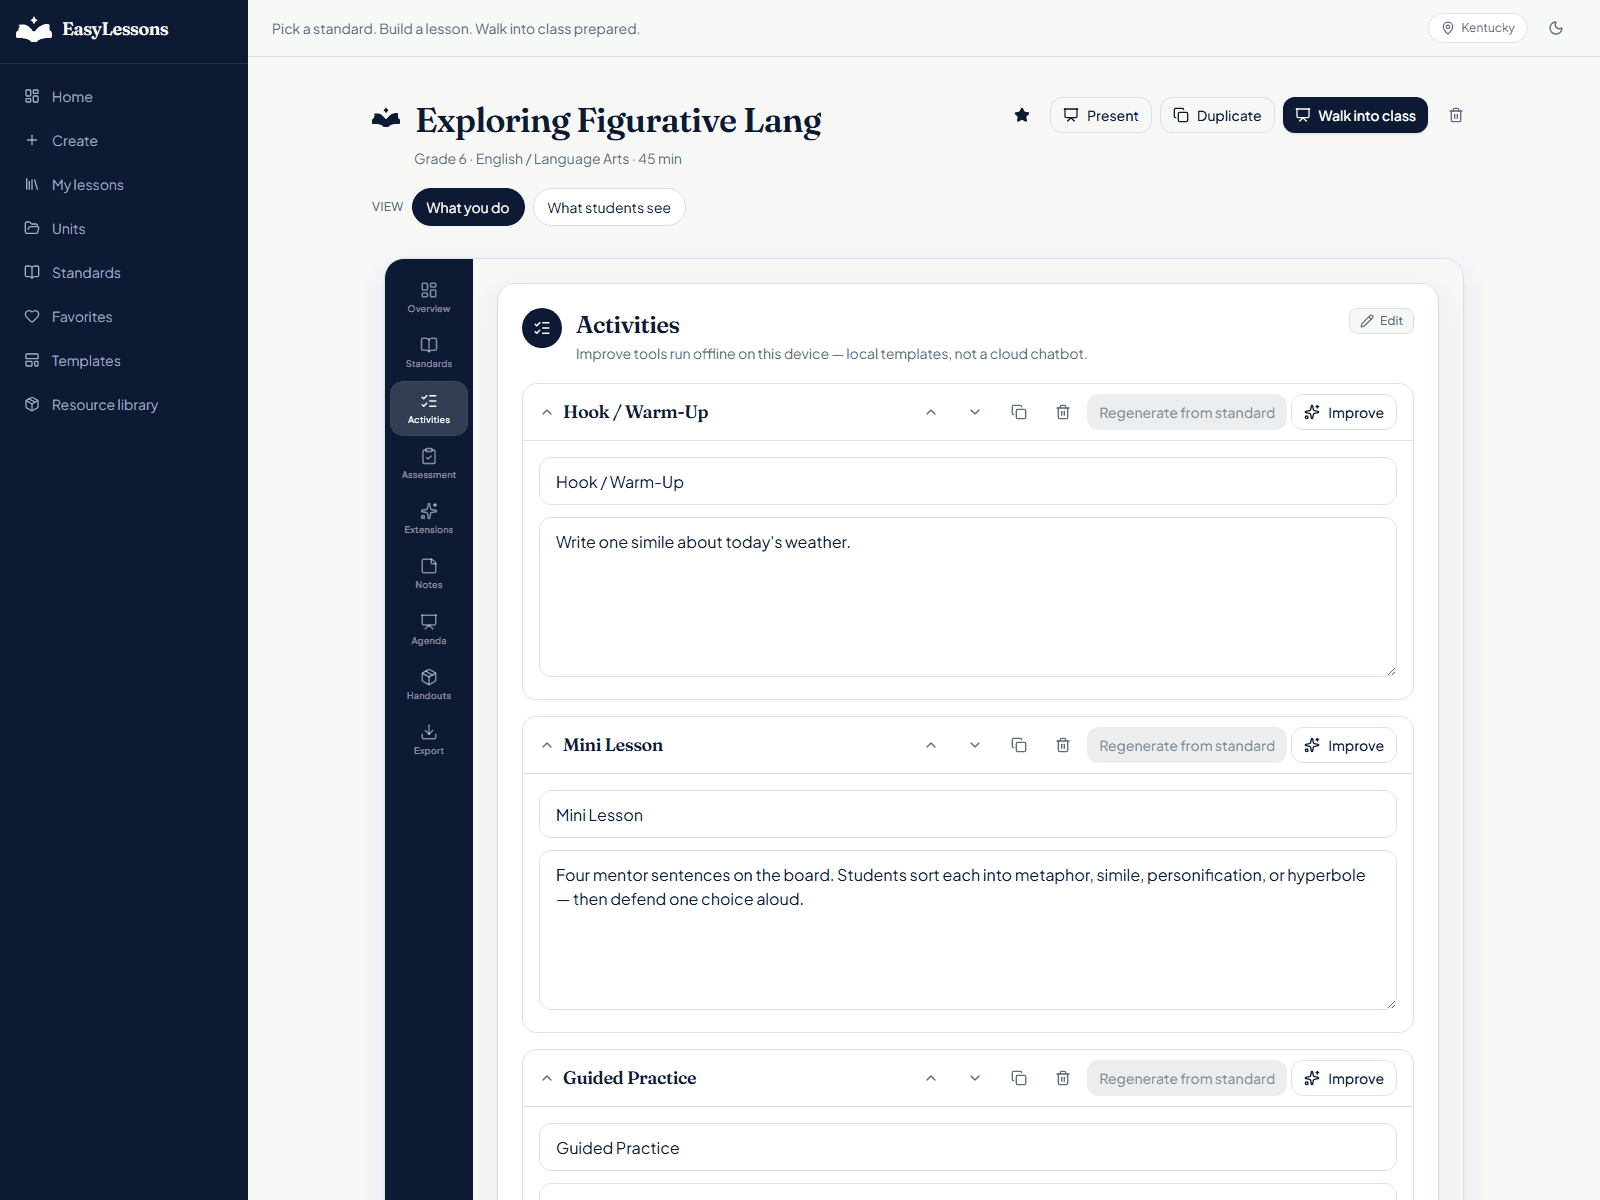The width and height of the screenshot is (1600, 1200).
Task: Collapse the Guided Practice card
Action: [x=547, y=1078]
